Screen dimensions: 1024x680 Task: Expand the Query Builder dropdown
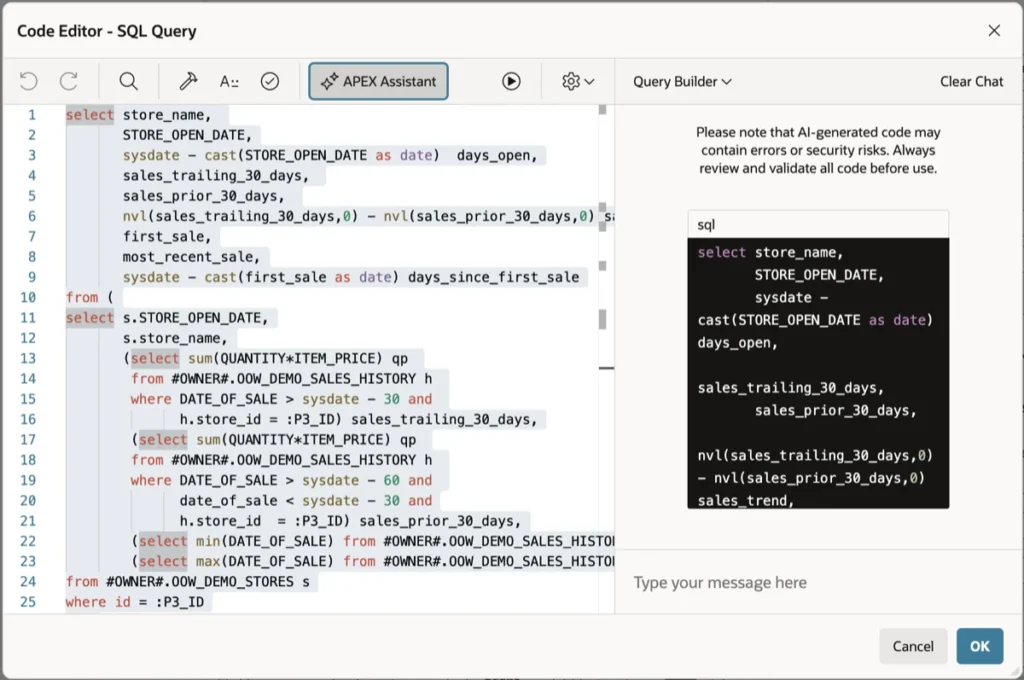coord(682,82)
